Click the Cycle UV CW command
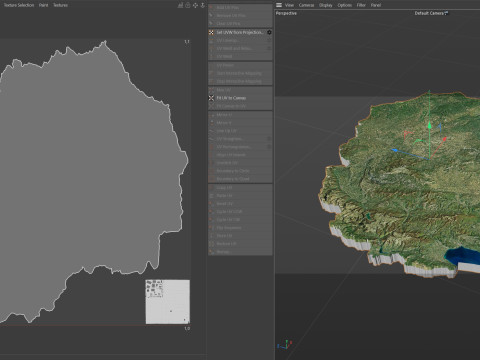The width and height of the screenshot is (480, 360). point(240,220)
